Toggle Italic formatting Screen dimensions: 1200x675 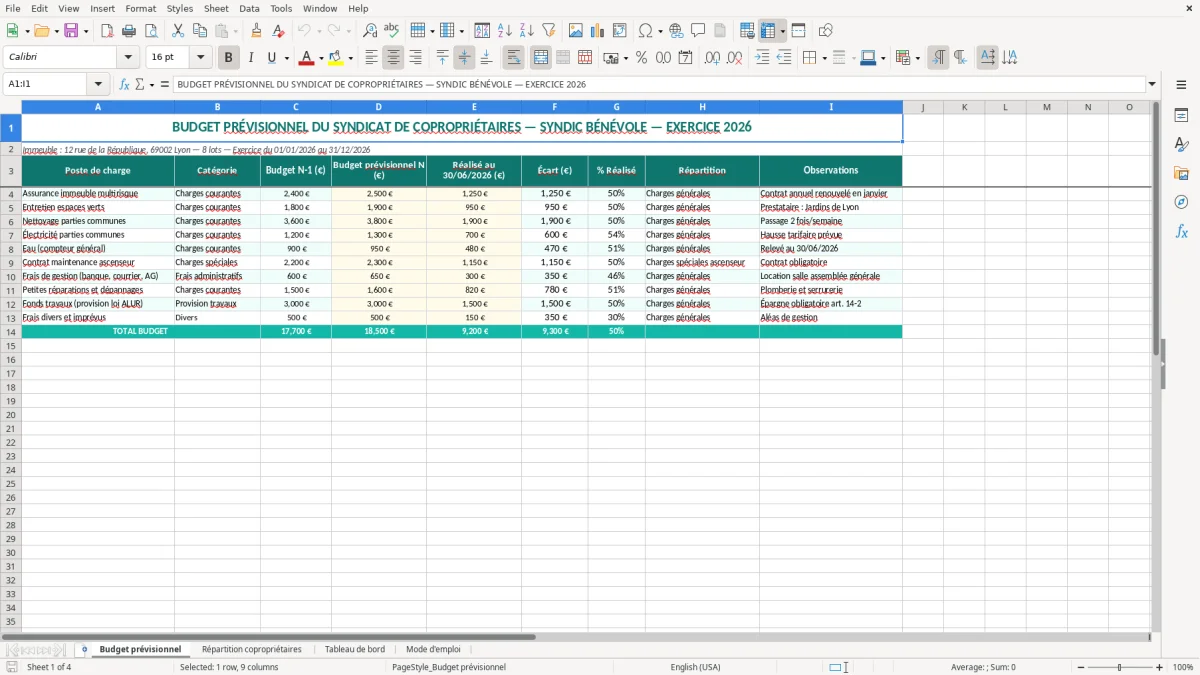(250, 58)
